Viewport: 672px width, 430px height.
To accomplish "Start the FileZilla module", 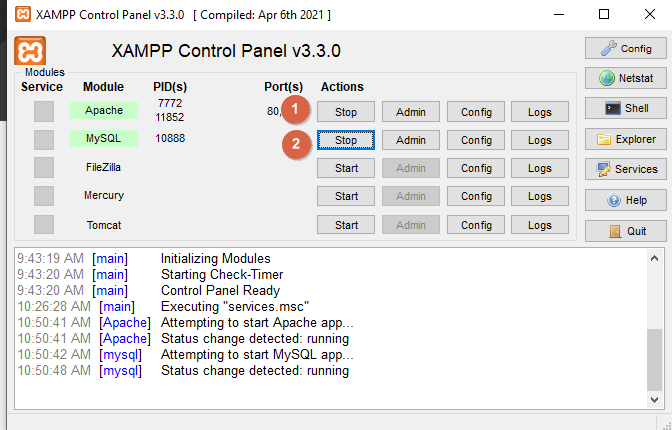I will pyautogui.click(x=346, y=168).
